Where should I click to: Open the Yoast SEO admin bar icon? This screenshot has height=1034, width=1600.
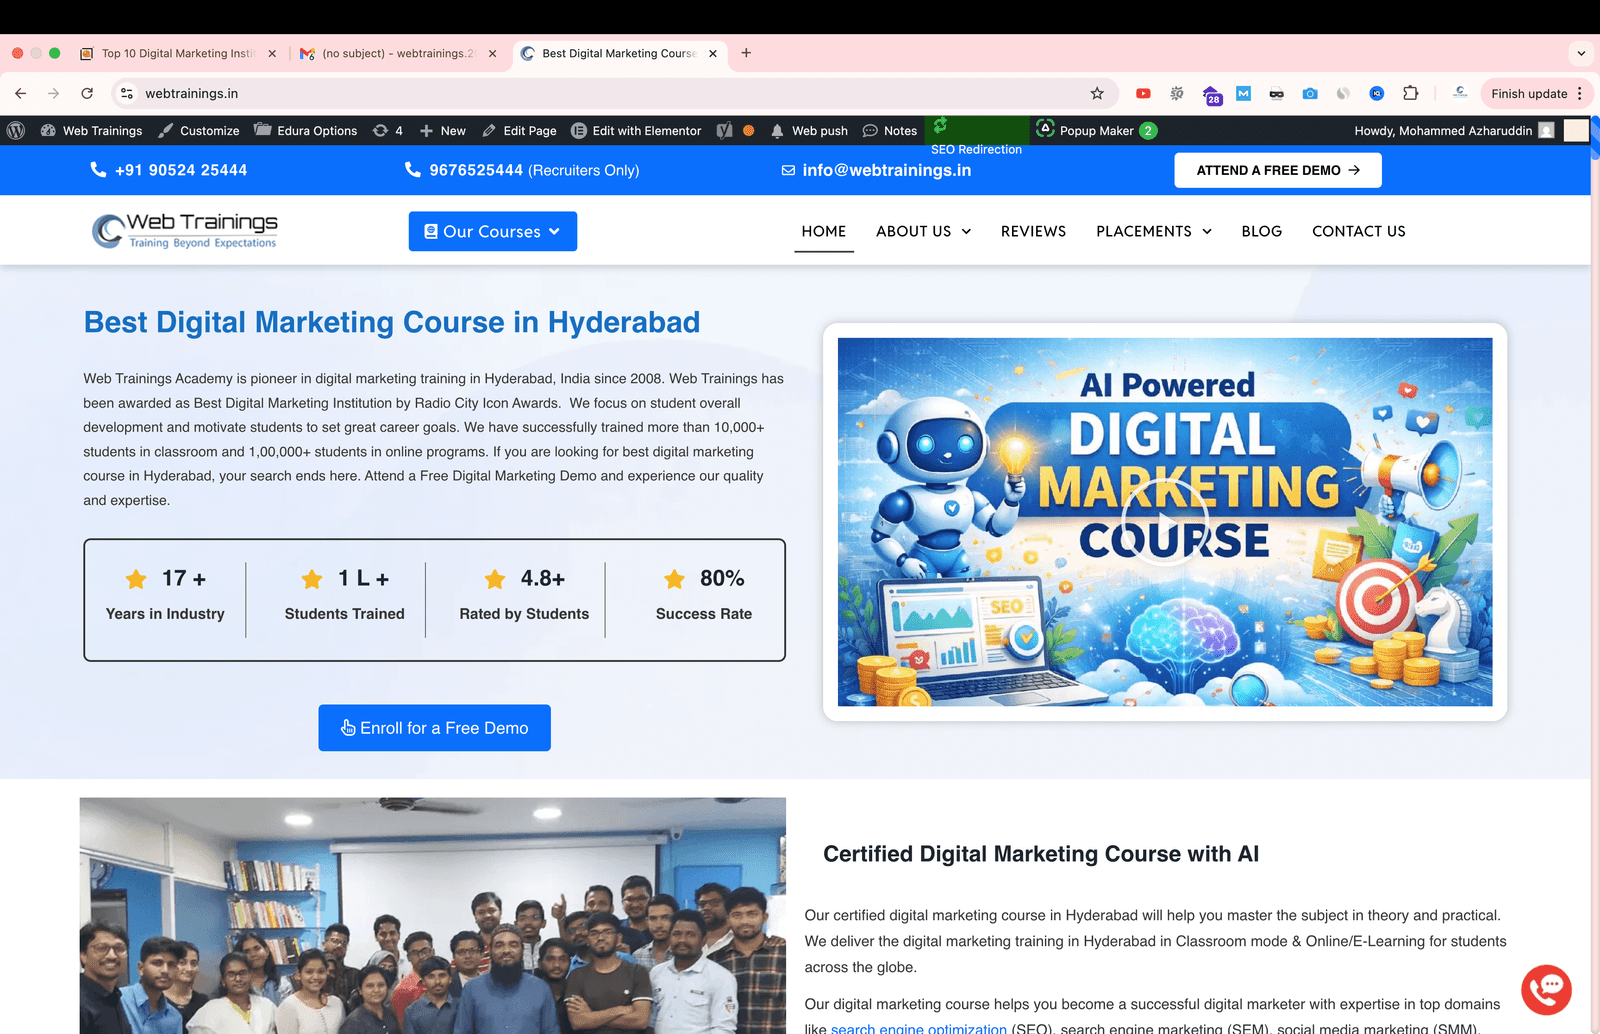point(725,131)
